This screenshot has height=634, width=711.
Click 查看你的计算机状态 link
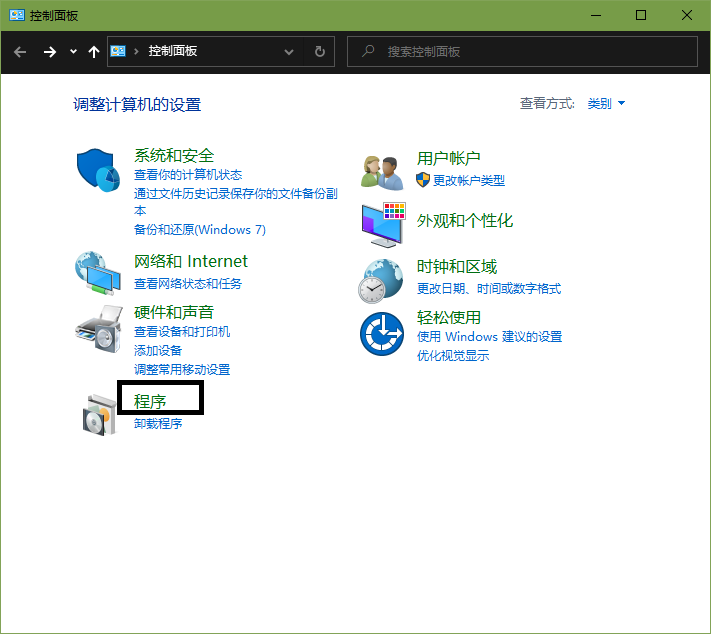click(188, 175)
